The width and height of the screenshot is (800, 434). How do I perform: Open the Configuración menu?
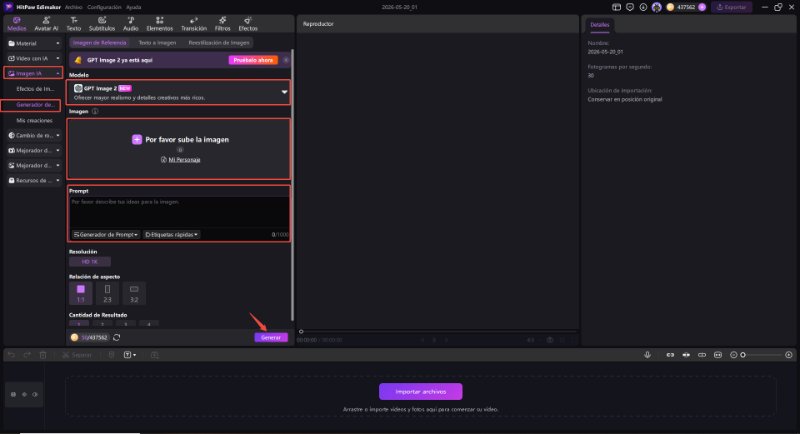(104, 7)
